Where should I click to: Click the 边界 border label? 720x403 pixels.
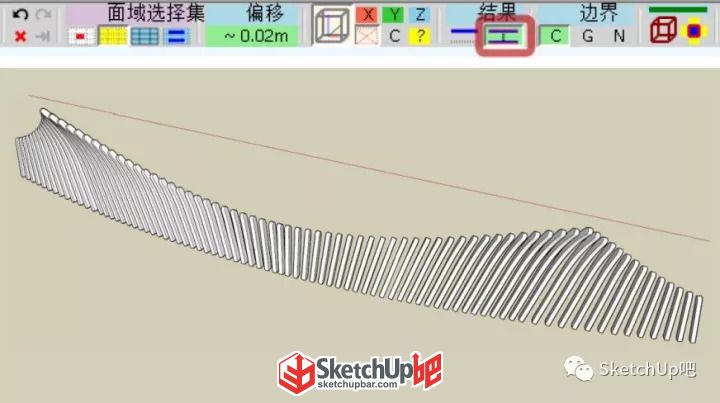[600, 13]
